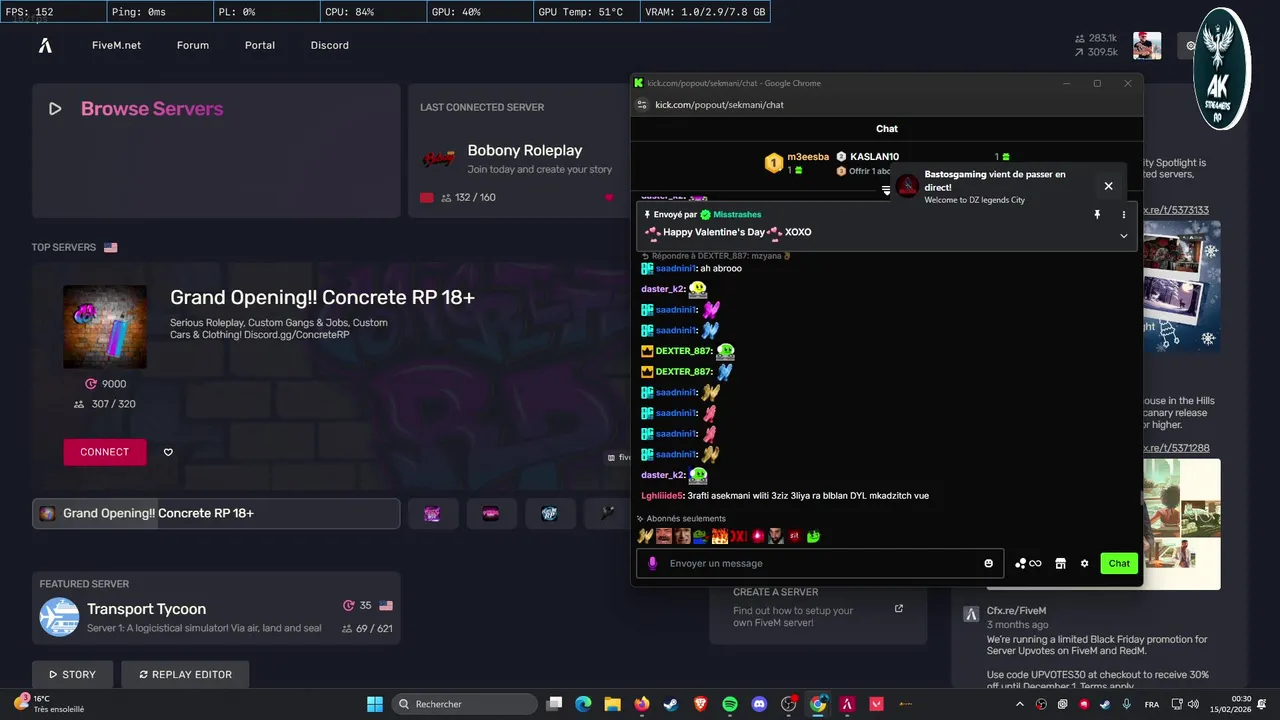Open the Transport Tycoon featured server
The height and width of the screenshot is (720, 1280).
(x=216, y=608)
